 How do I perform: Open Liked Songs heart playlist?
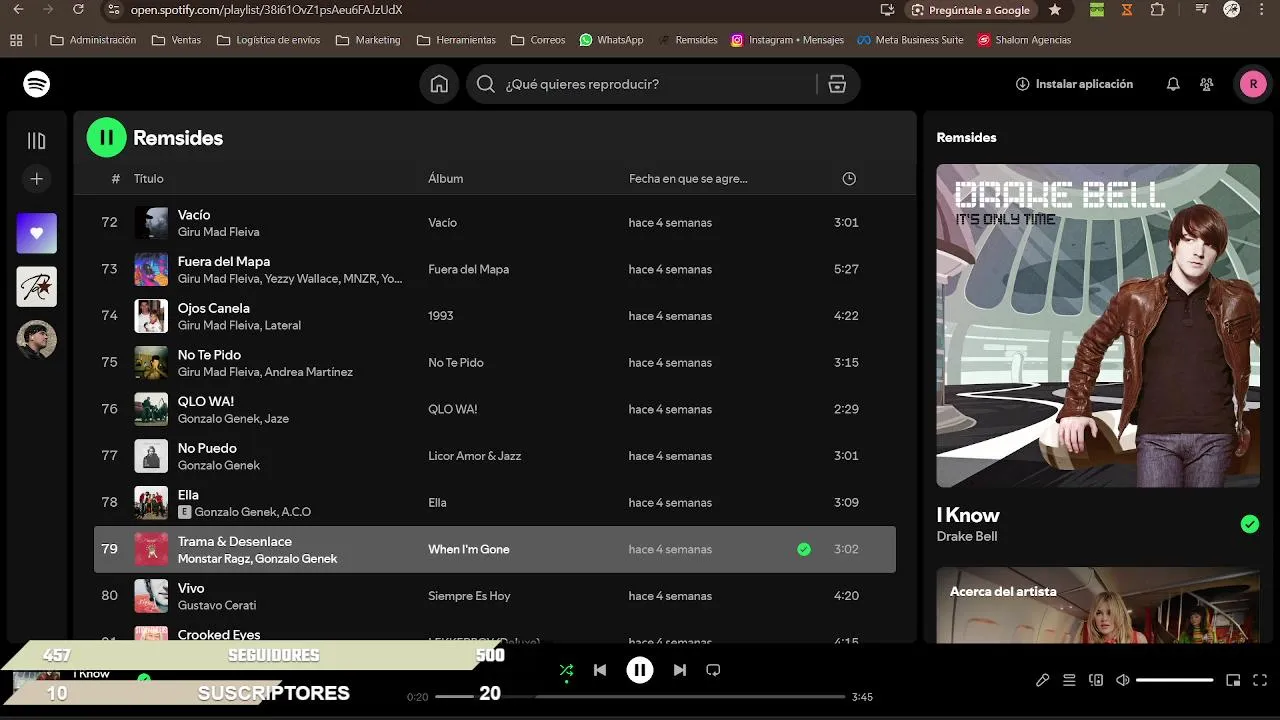37,233
